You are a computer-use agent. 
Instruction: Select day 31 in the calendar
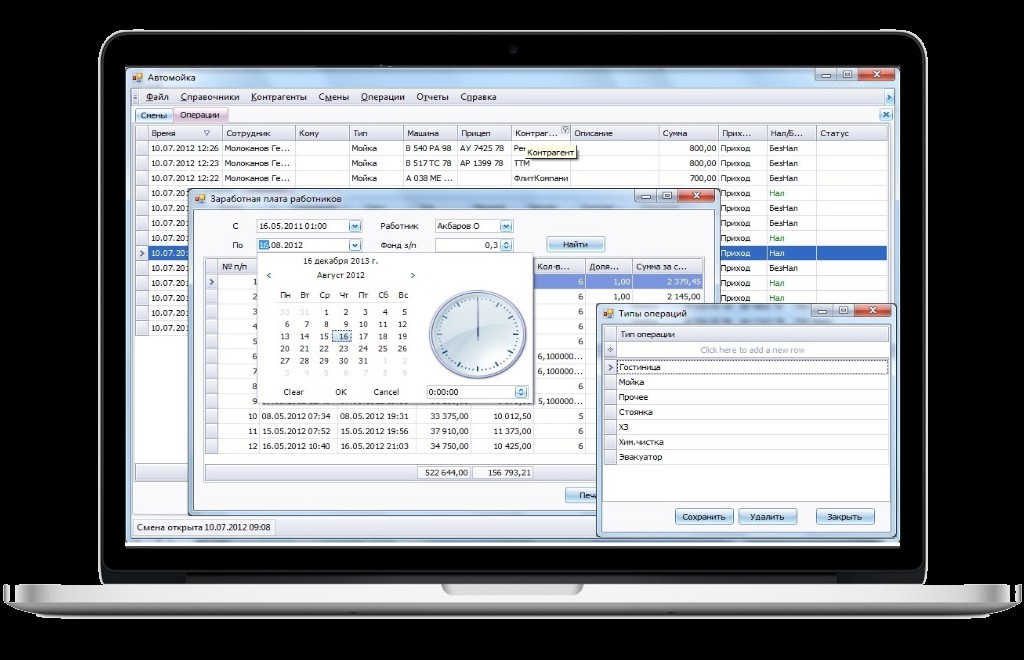click(x=363, y=361)
